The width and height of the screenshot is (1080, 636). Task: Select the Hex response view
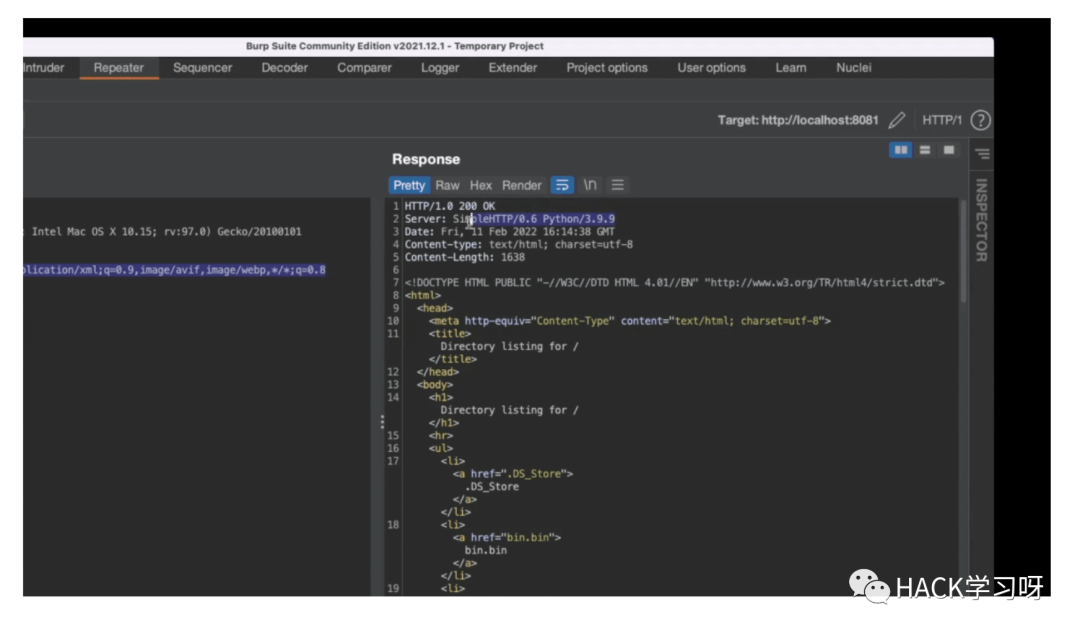point(481,185)
